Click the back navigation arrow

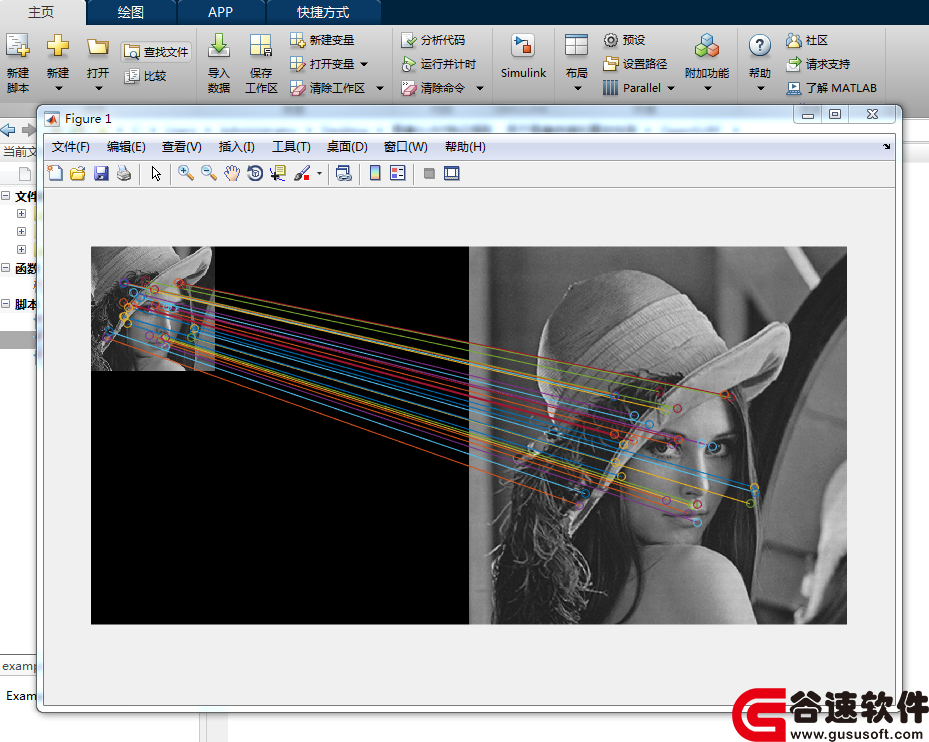(8, 130)
